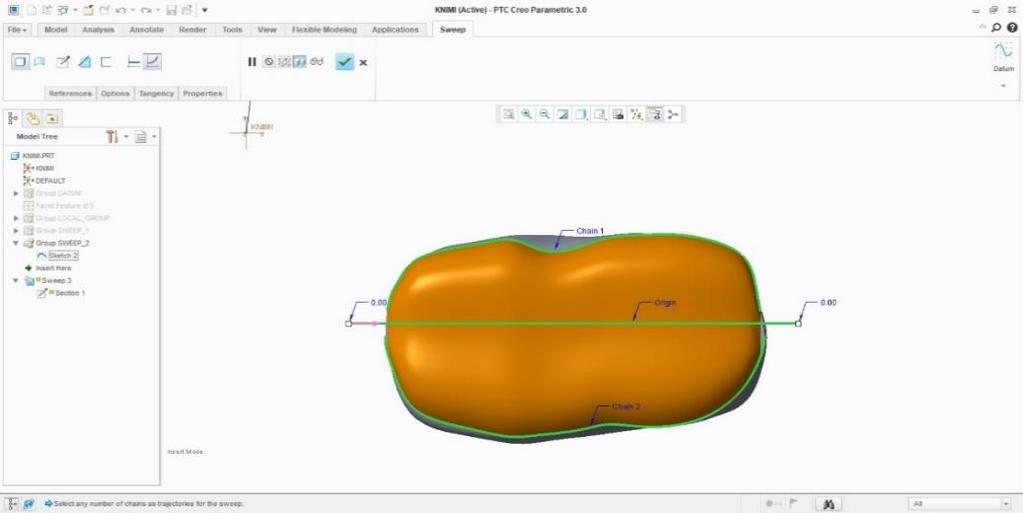Click the Zoom Out icon
Image resolution: width=1023 pixels, height=513 pixels.
point(545,114)
